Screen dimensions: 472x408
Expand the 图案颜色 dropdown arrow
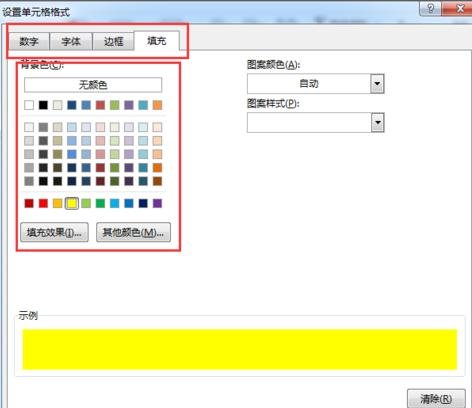377,83
